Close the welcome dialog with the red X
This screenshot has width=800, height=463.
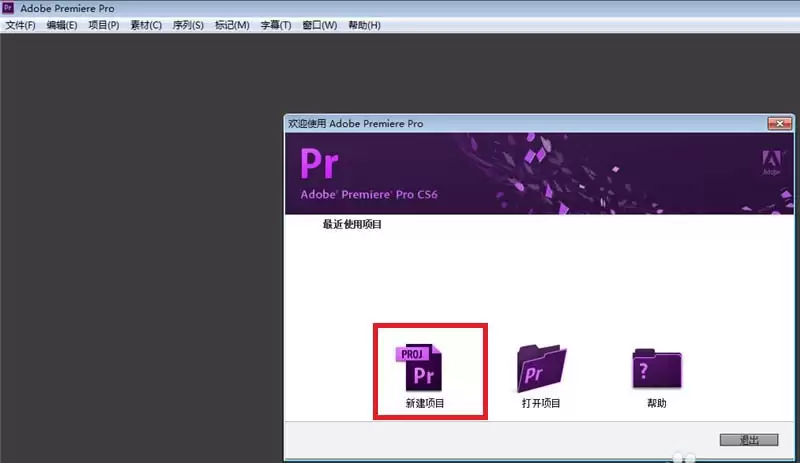(x=780, y=123)
